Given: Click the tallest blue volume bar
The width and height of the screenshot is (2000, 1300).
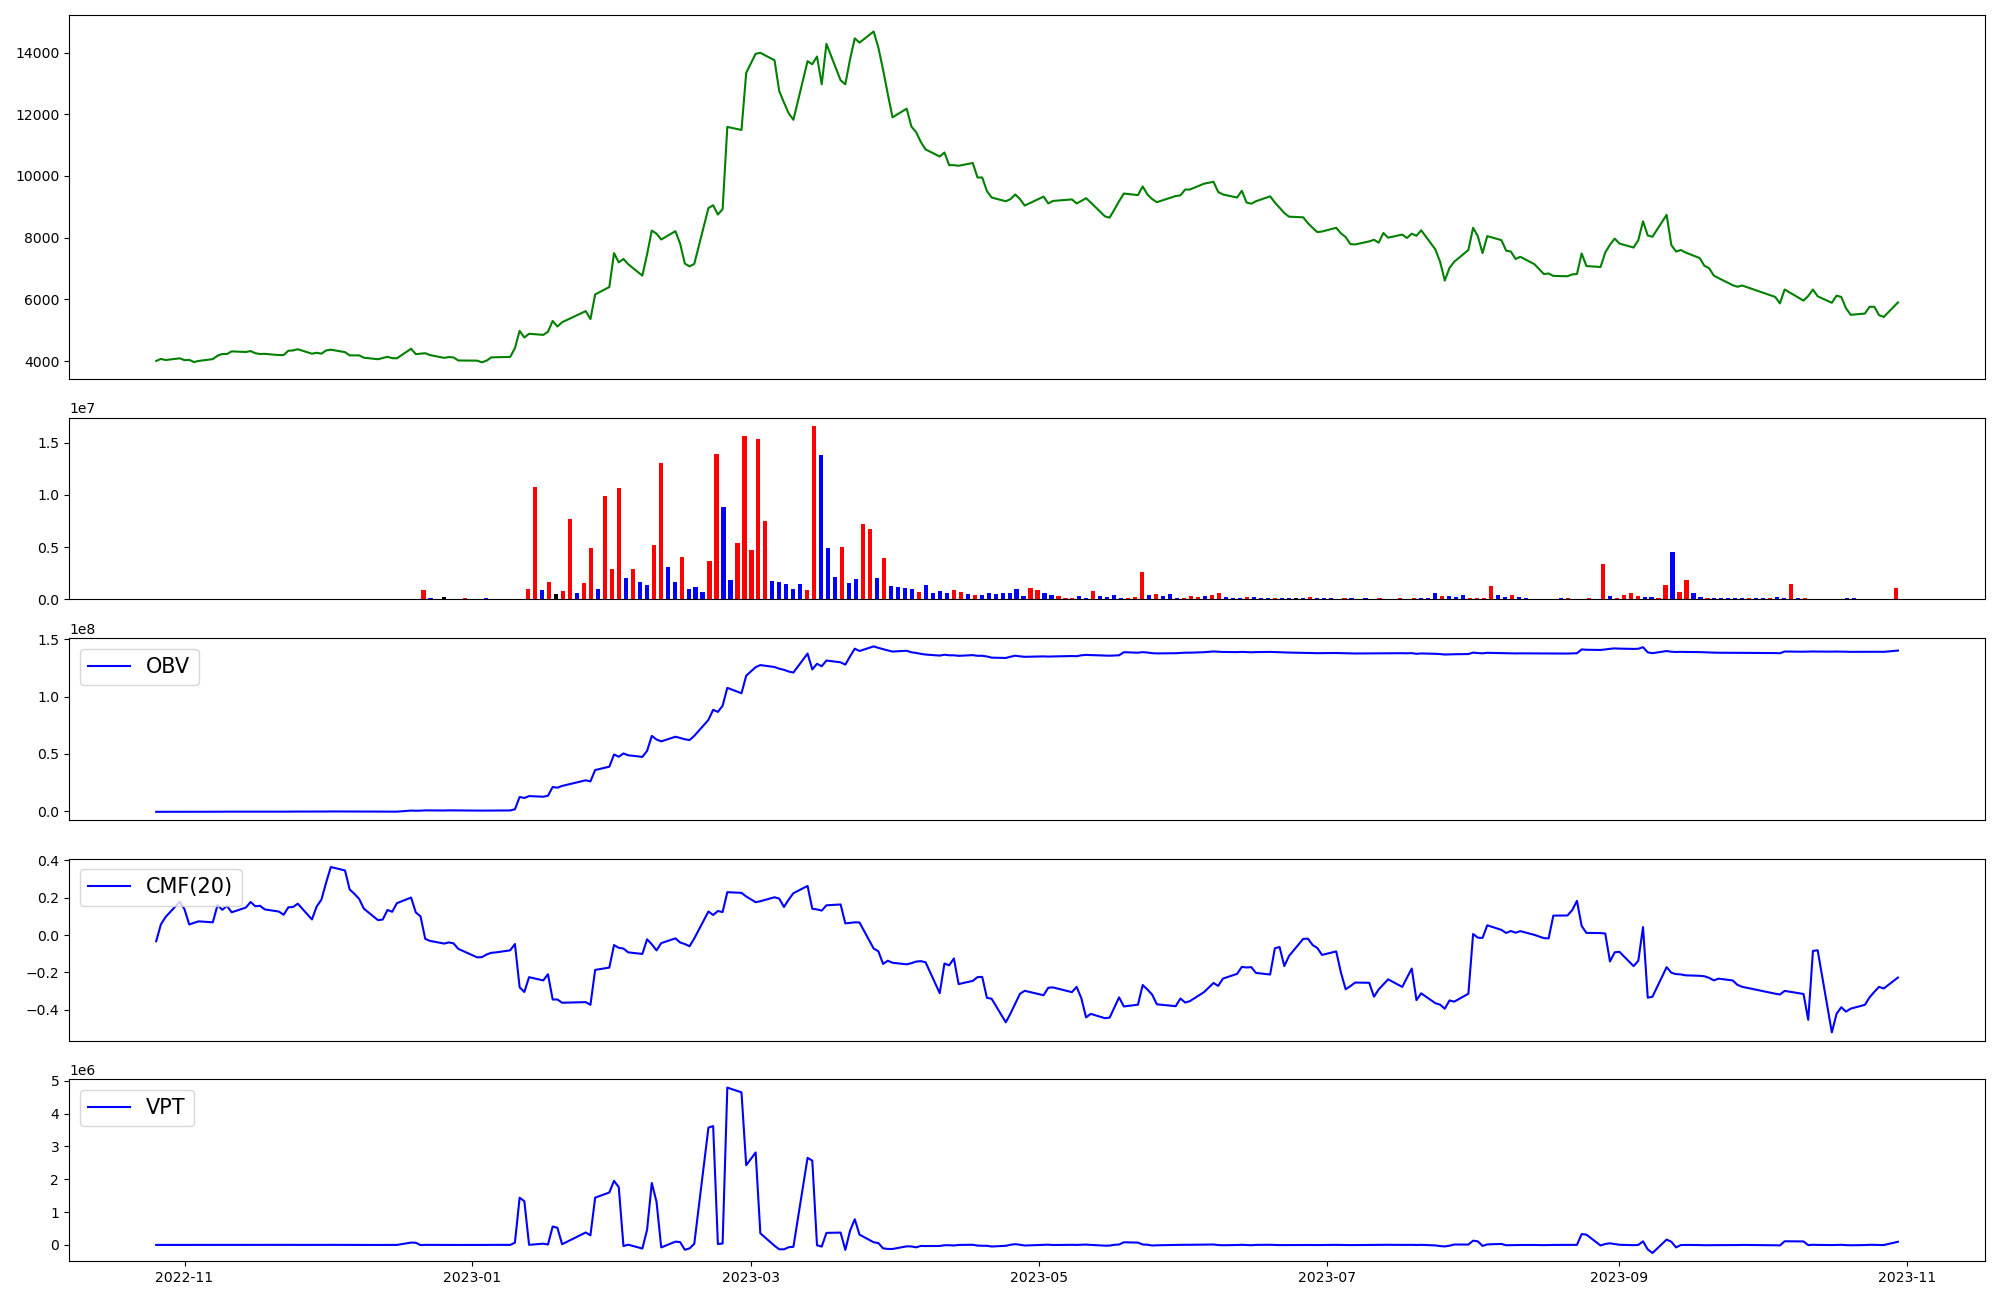Looking at the screenshot, I should (x=821, y=527).
